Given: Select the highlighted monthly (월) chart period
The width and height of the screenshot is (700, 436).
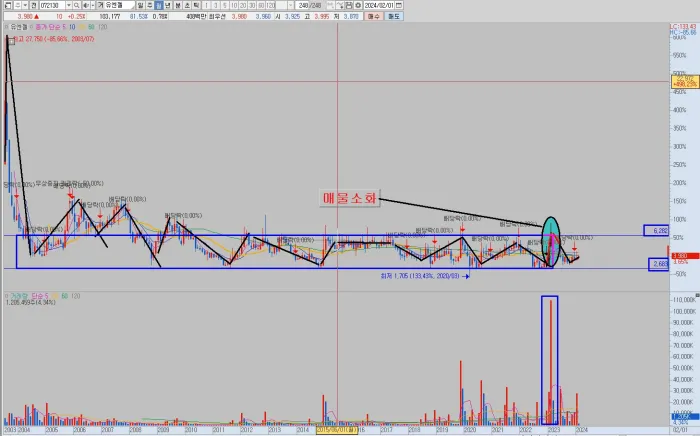Looking at the screenshot, I should tap(158, 5).
